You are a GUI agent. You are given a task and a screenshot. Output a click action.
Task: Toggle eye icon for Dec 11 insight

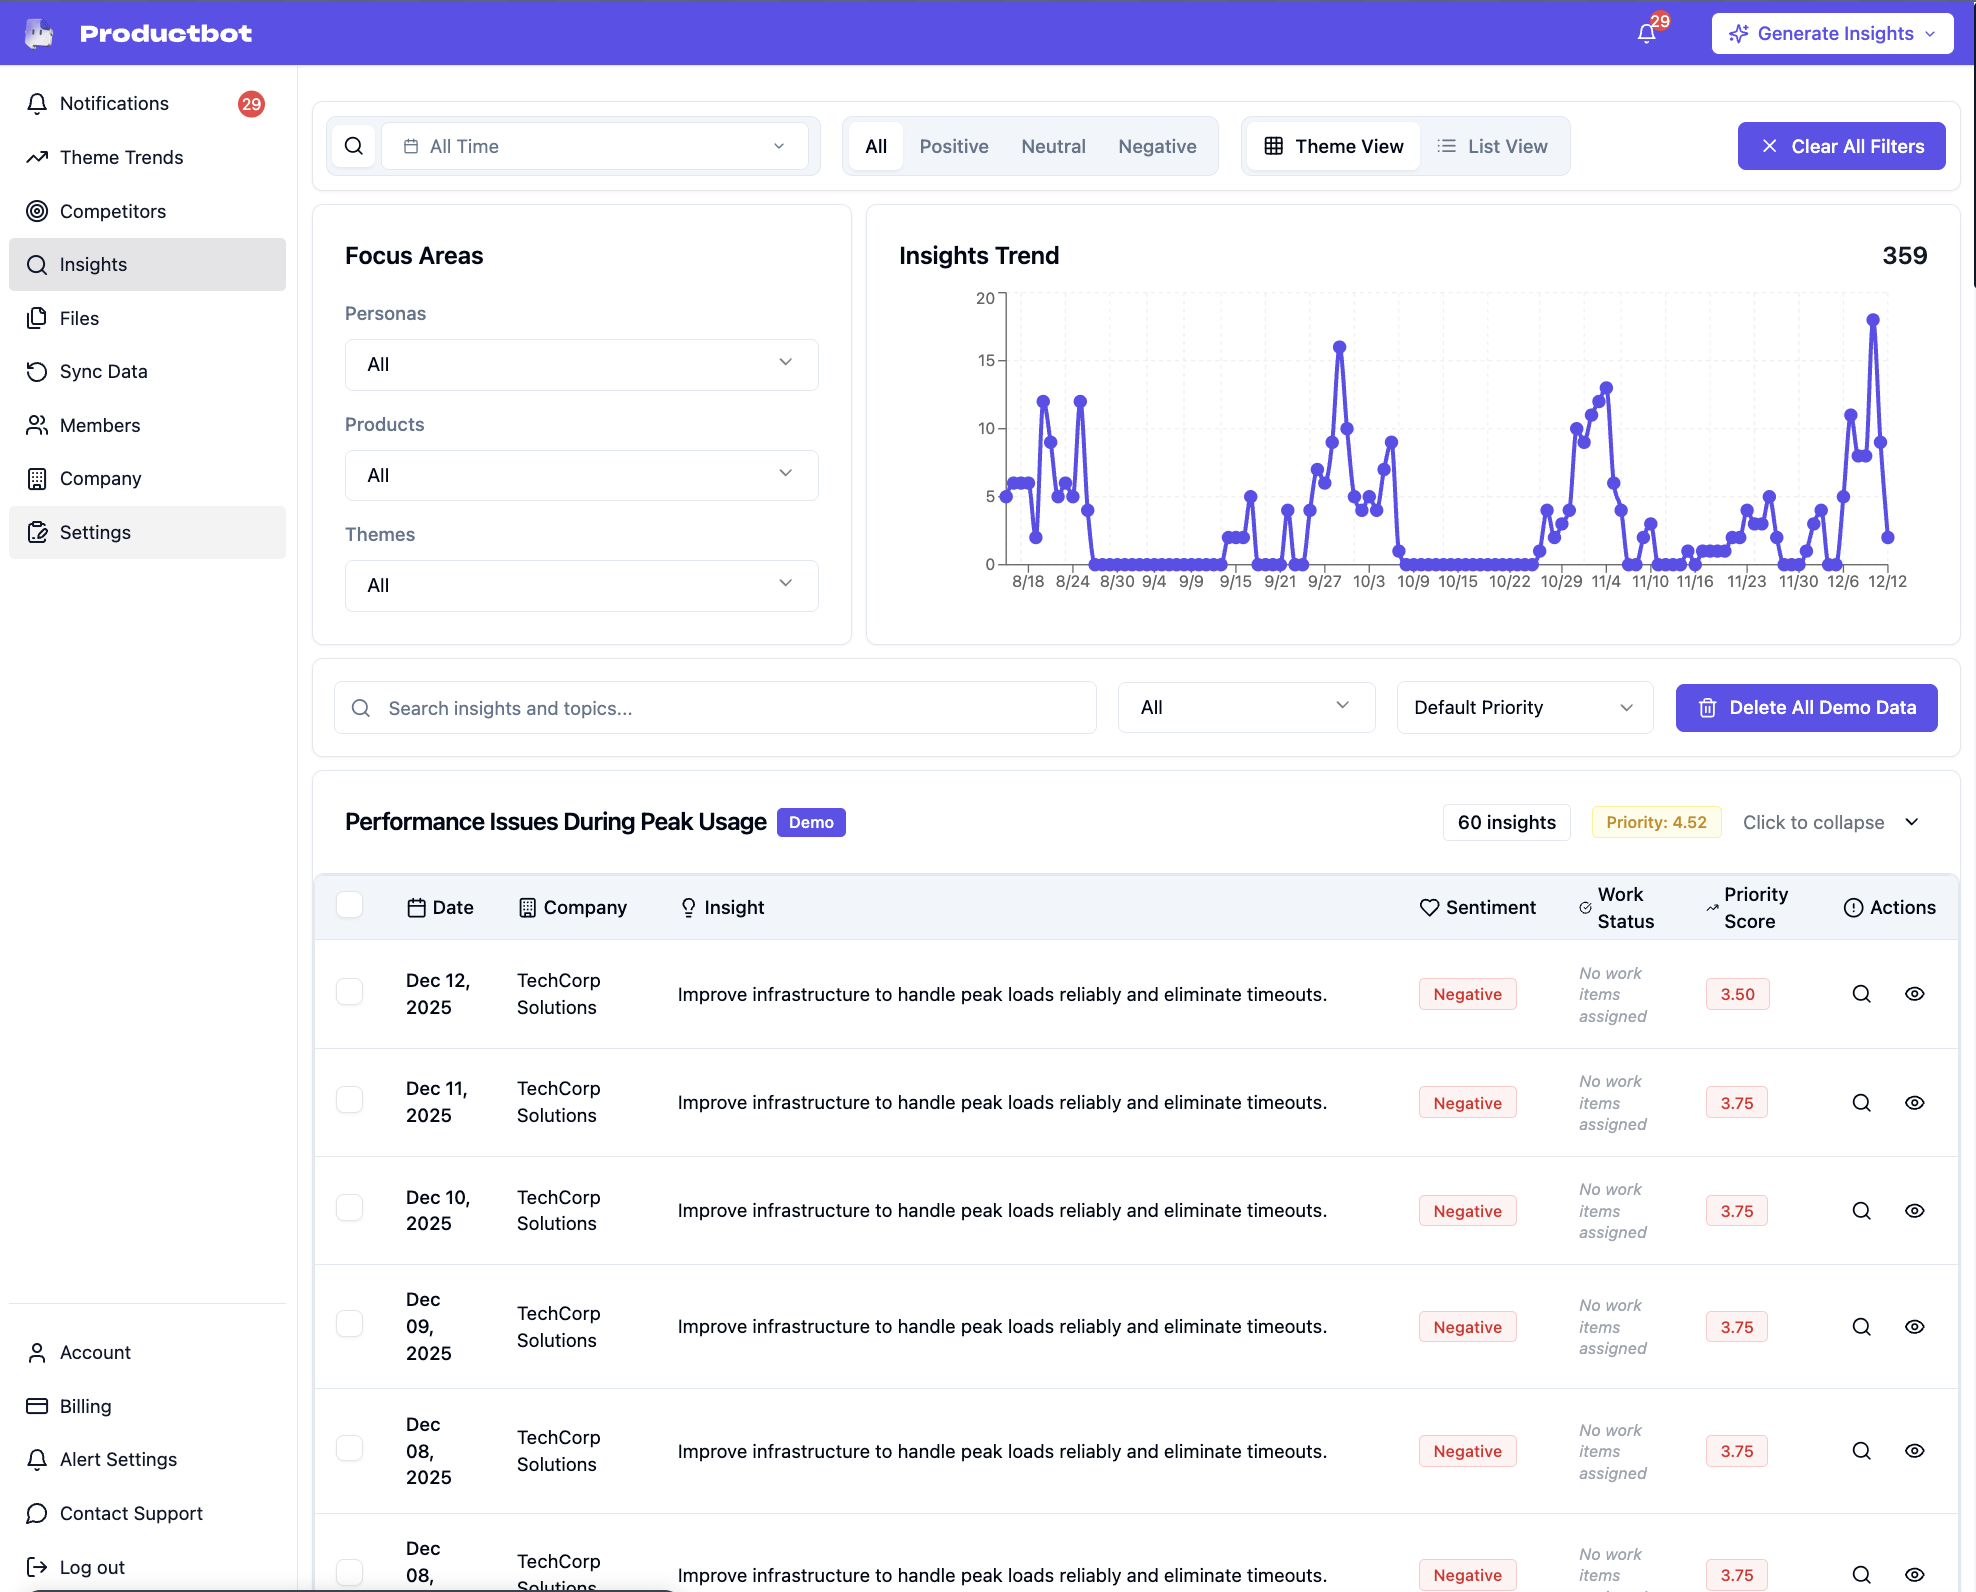(x=1914, y=1103)
